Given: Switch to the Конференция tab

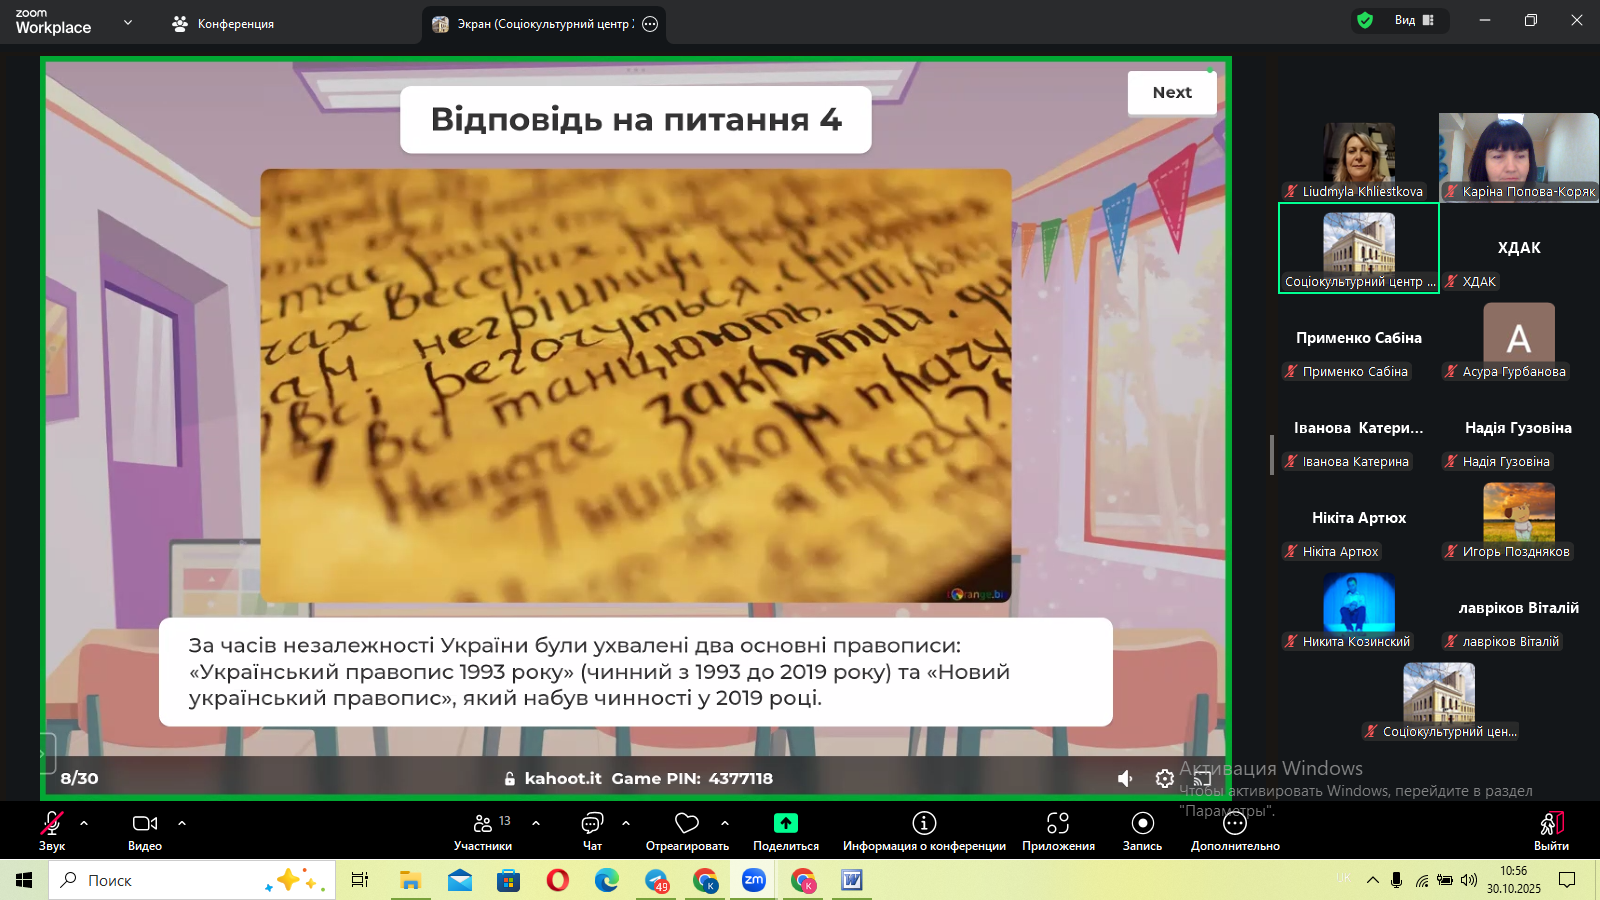Looking at the screenshot, I should (223, 24).
